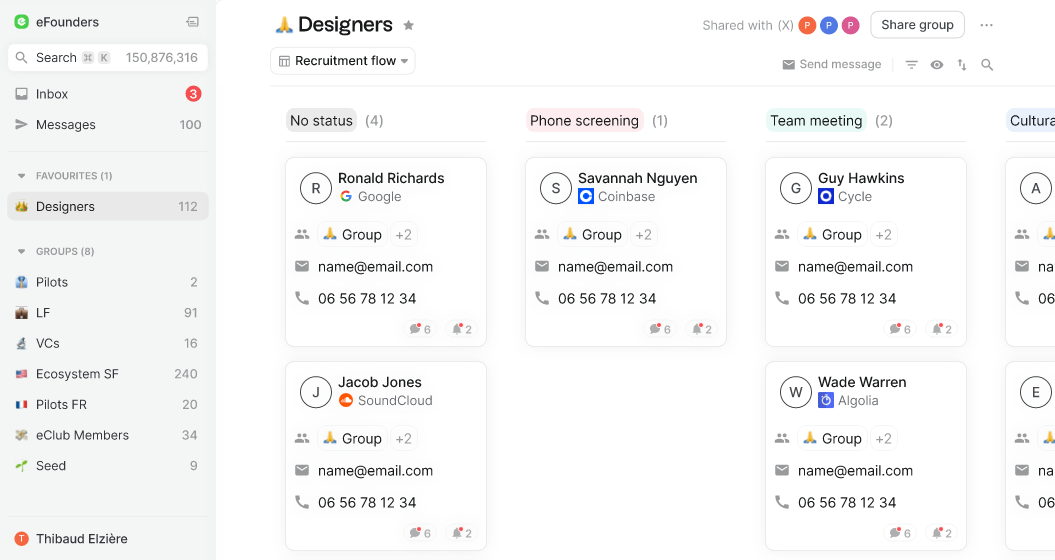Click the No status column label
Screen dimensions: 1055x560
click(x=322, y=120)
